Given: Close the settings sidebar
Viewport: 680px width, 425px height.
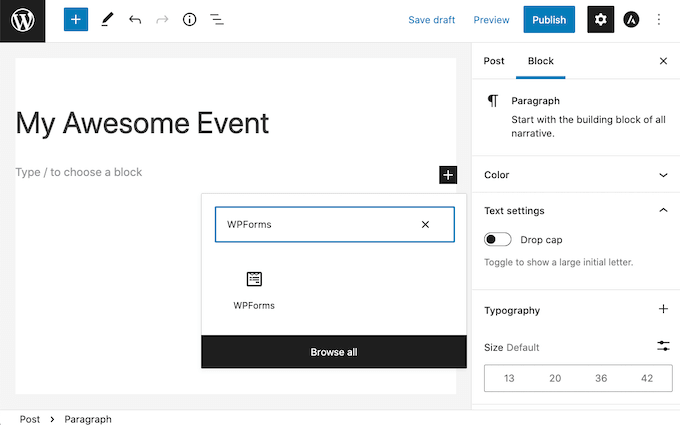Looking at the screenshot, I should (663, 61).
